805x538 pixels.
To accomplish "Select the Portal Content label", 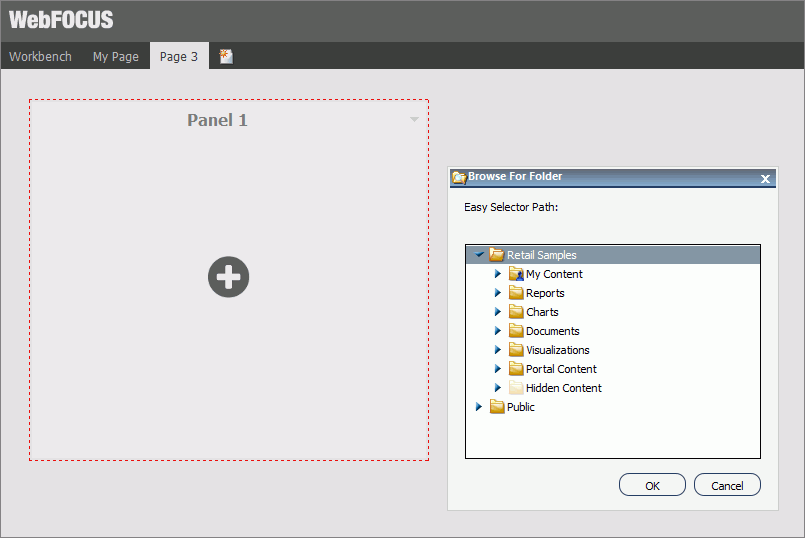I will pos(561,369).
